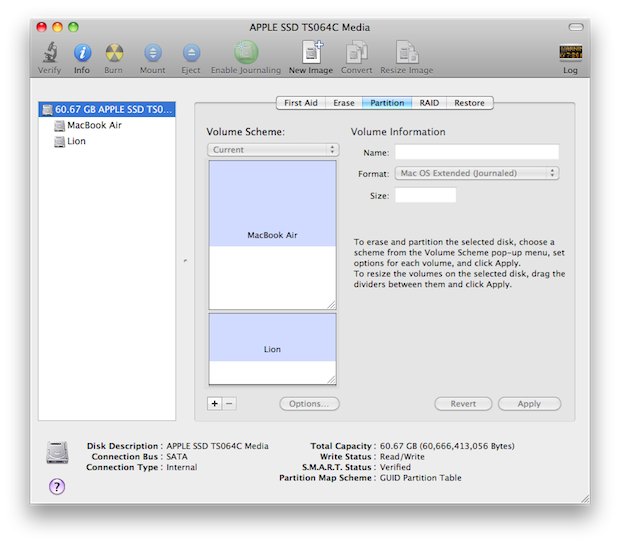This screenshot has height=545, width=620.
Task: Click the Mount toolbar icon
Action: (153, 53)
